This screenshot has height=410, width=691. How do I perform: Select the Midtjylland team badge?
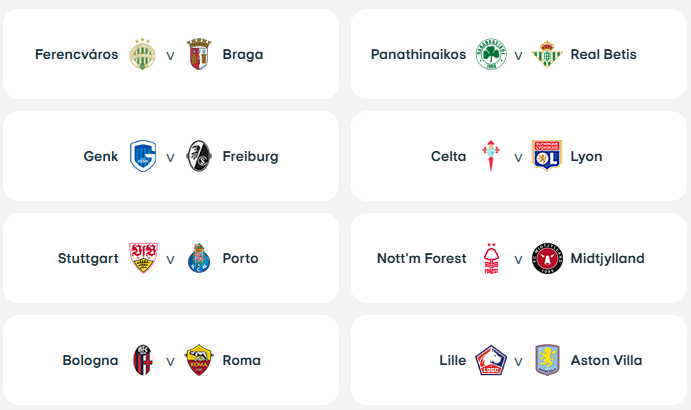(x=547, y=258)
